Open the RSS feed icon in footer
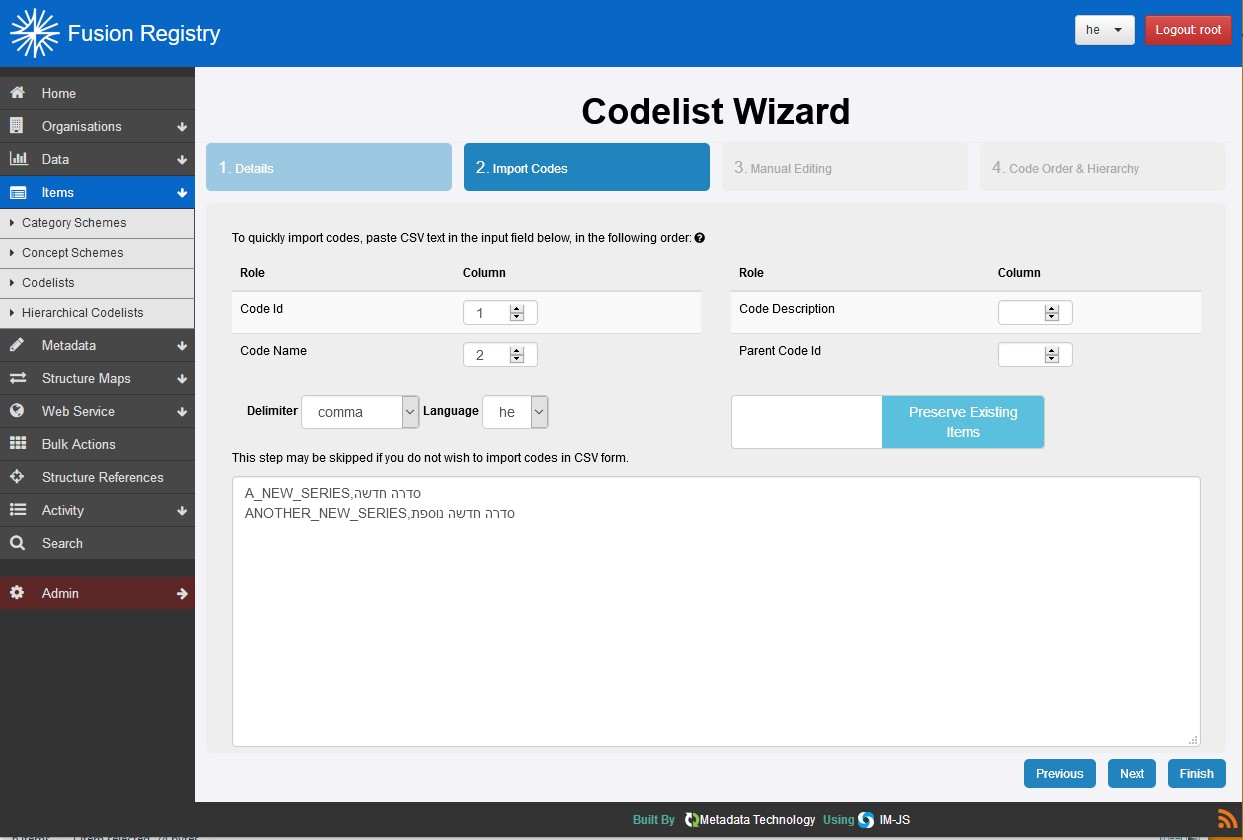This screenshot has height=840, width=1243. (x=1227, y=819)
